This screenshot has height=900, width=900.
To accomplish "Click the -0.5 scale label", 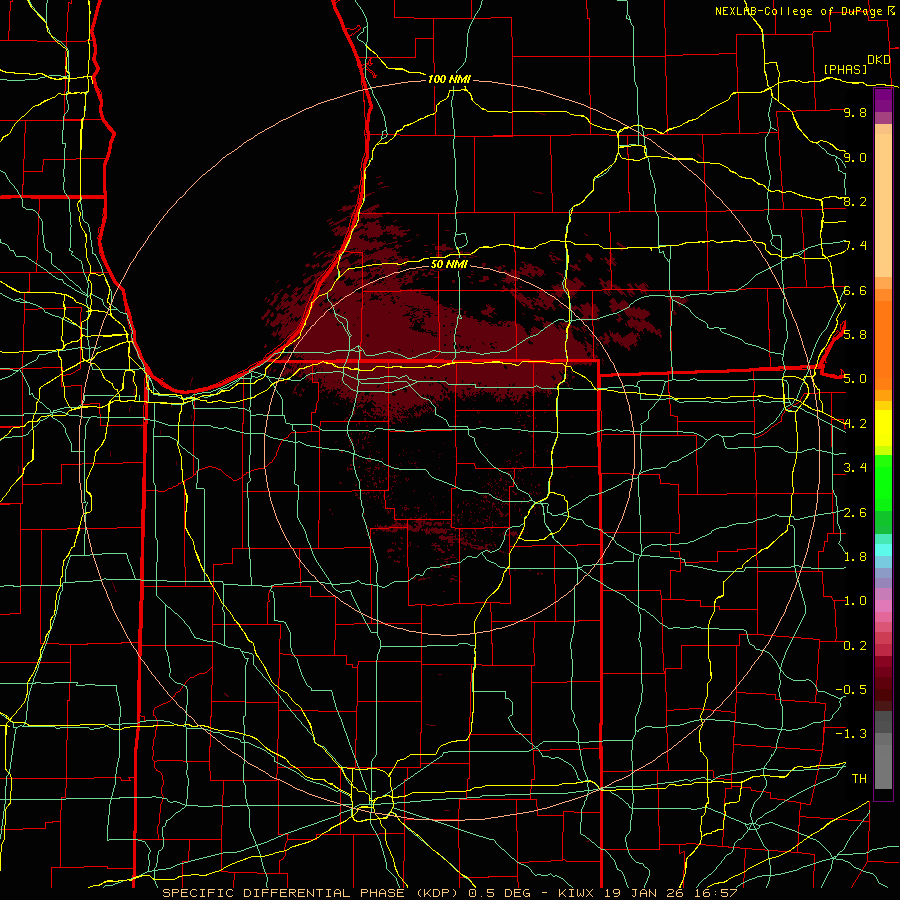I will pyautogui.click(x=851, y=689).
